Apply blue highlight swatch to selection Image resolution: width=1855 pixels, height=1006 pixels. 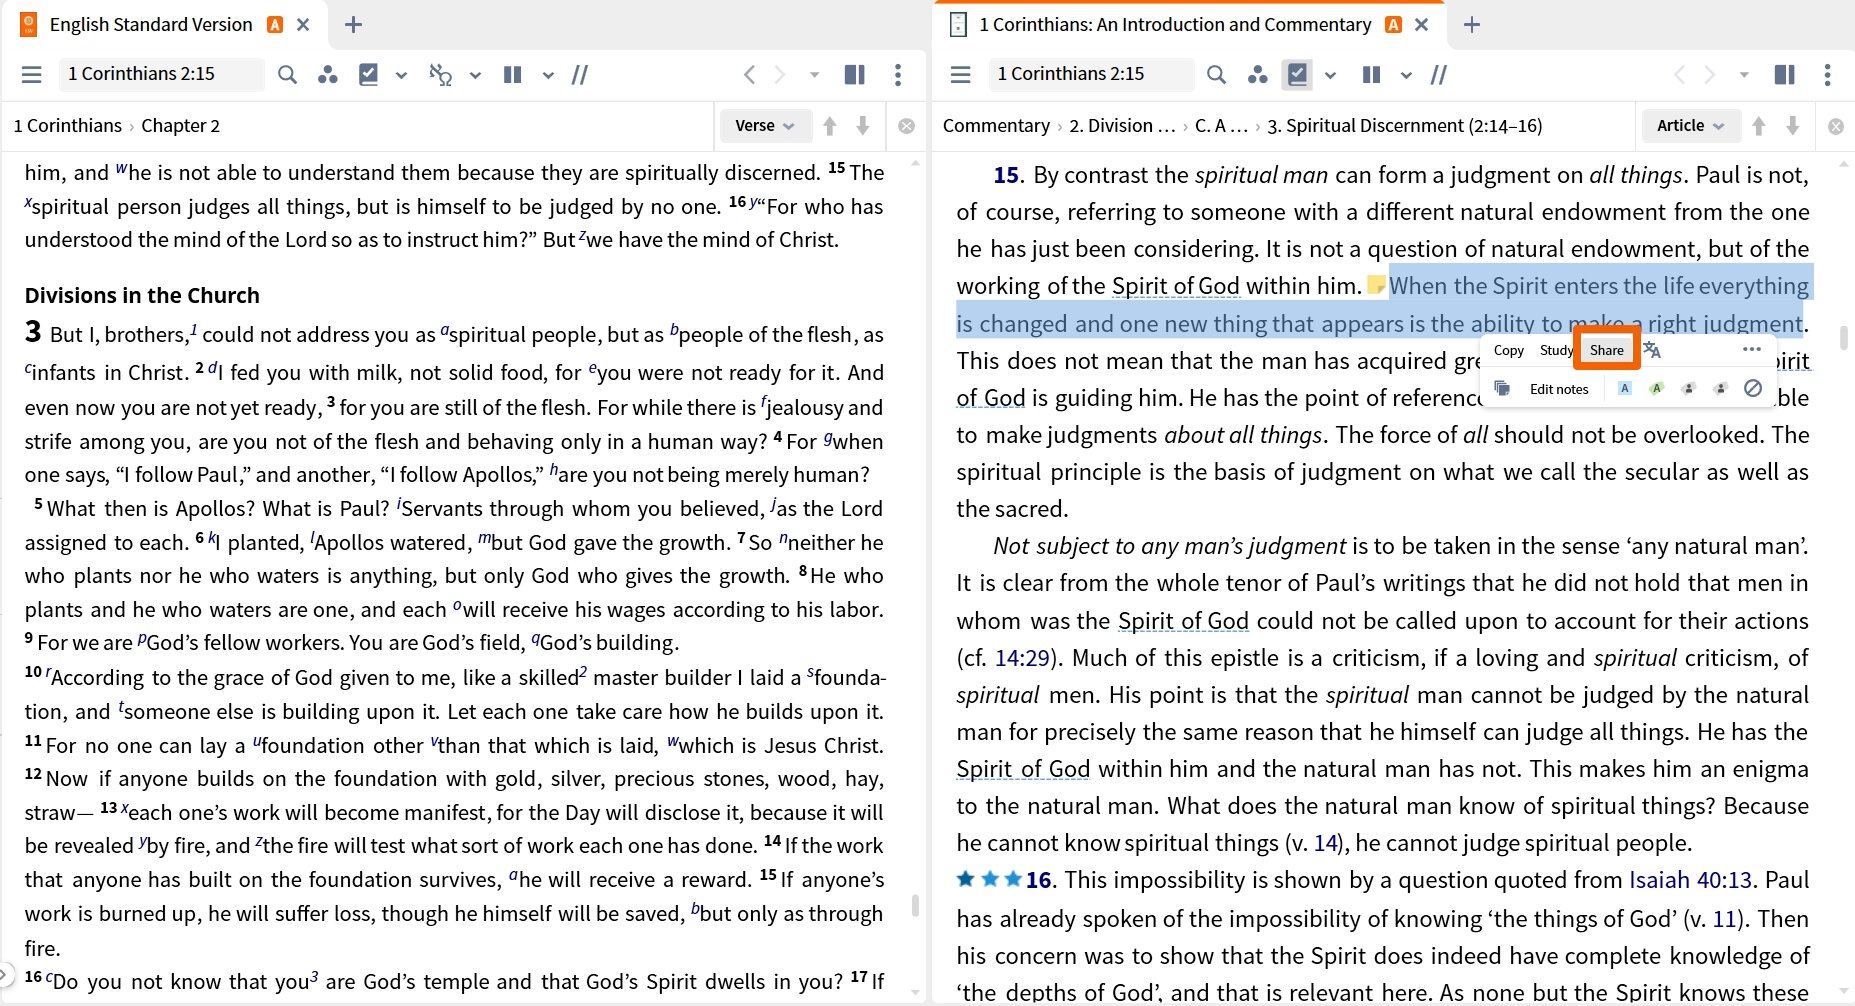pos(1625,388)
